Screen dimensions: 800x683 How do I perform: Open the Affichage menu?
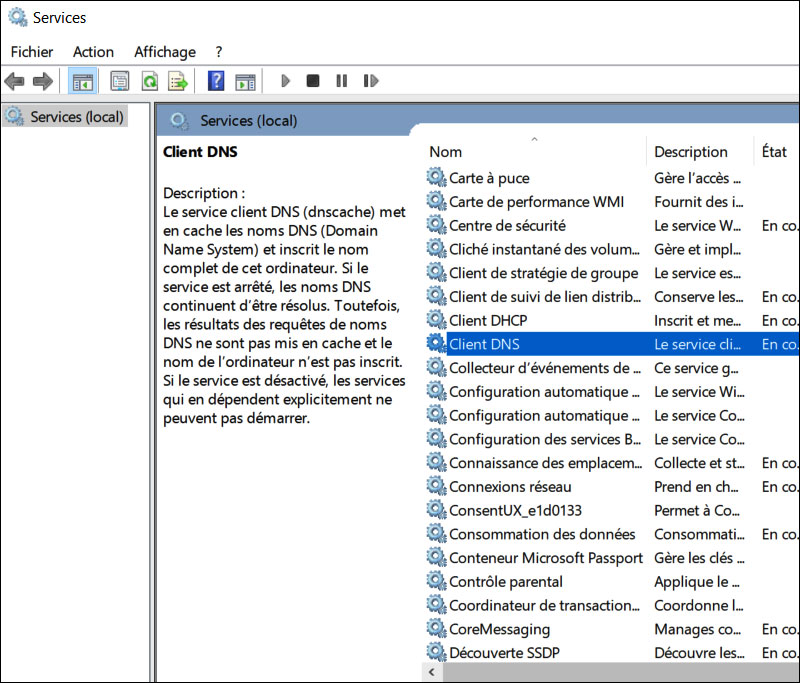pyautogui.click(x=165, y=52)
